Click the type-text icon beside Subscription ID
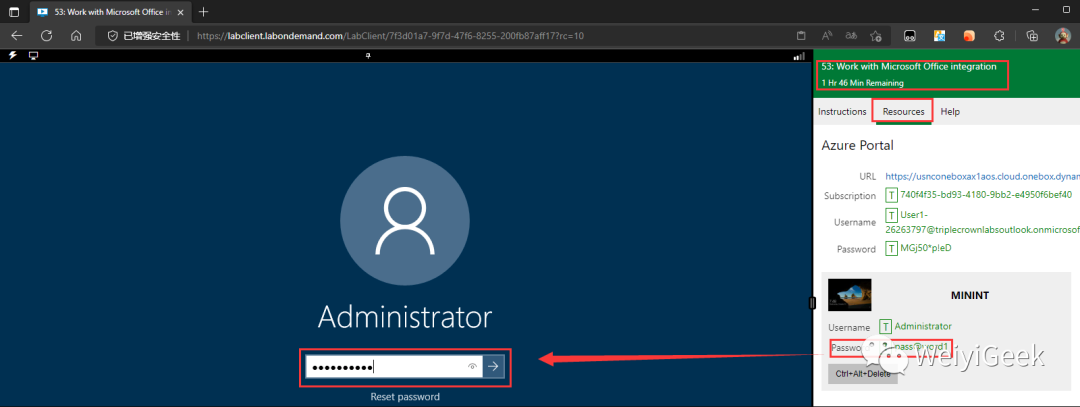The image size is (1080, 407). [x=891, y=196]
